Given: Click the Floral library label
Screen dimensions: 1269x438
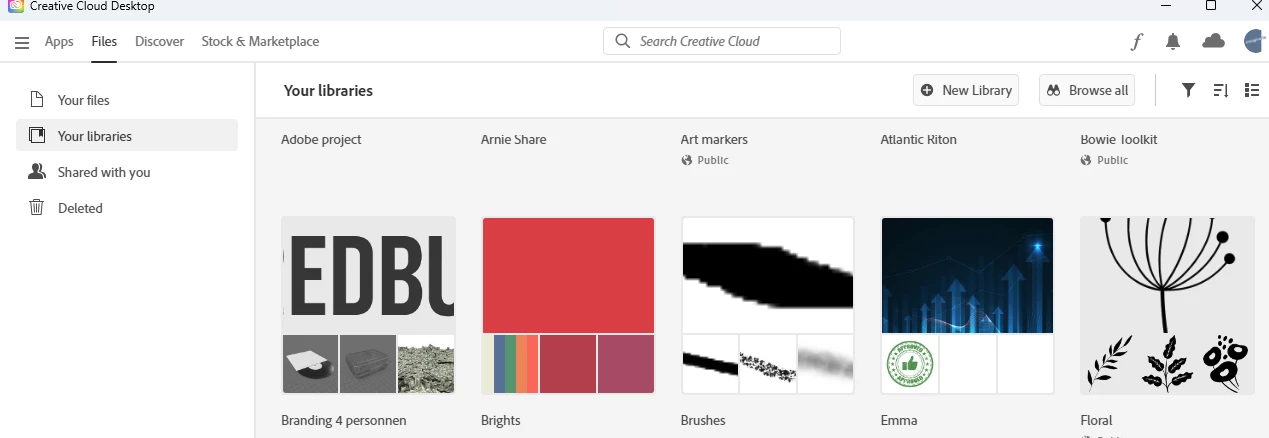Looking at the screenshot, I should click(1096, 420).
